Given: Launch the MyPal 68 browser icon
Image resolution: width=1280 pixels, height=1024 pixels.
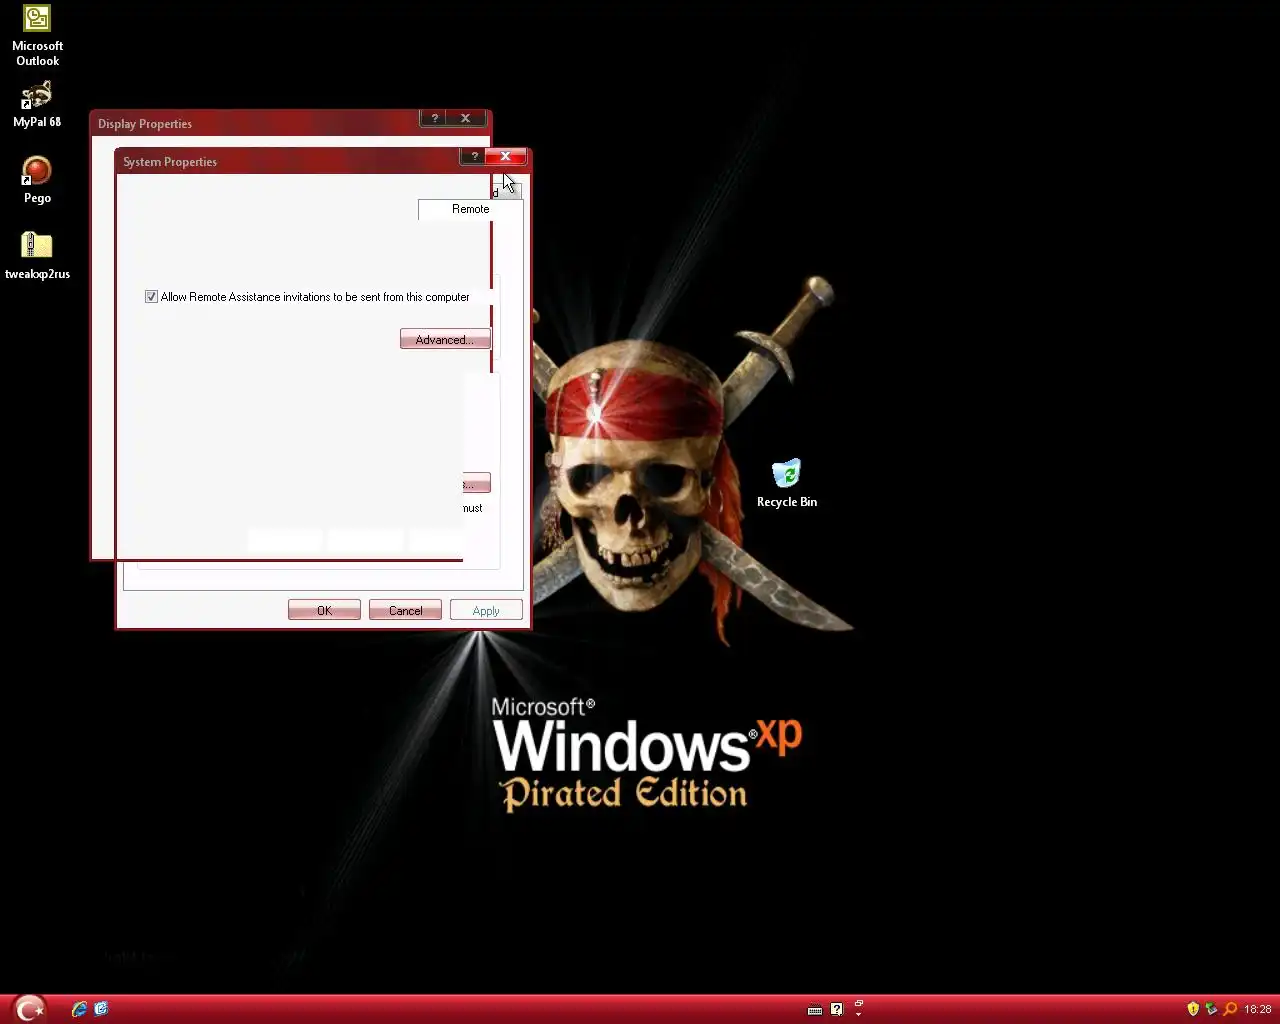Looking at the screenshot, I should point(37,105).
